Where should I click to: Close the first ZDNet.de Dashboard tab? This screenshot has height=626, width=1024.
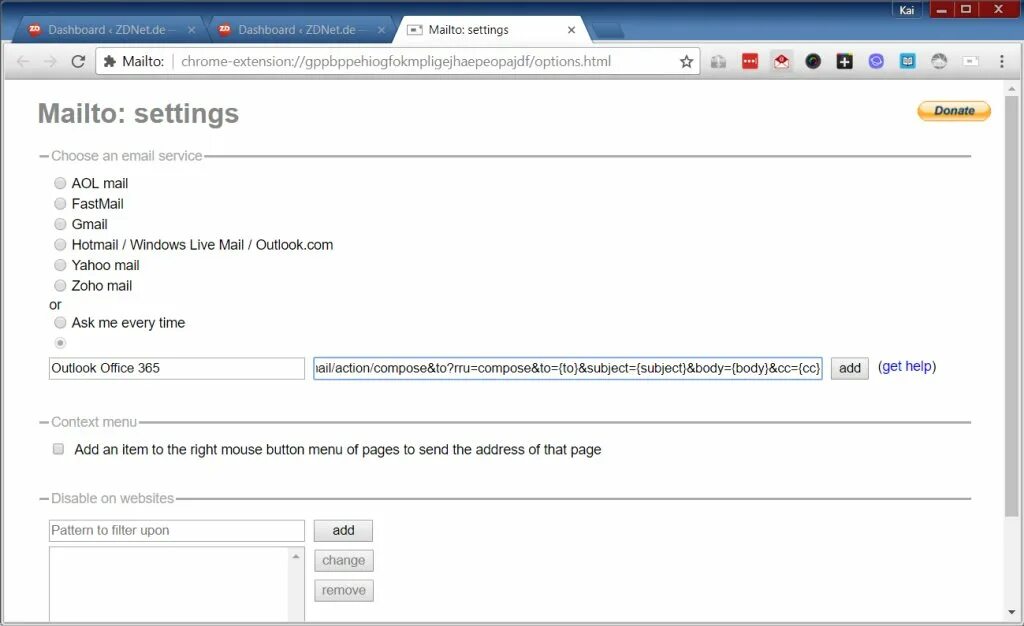point(191,30)
